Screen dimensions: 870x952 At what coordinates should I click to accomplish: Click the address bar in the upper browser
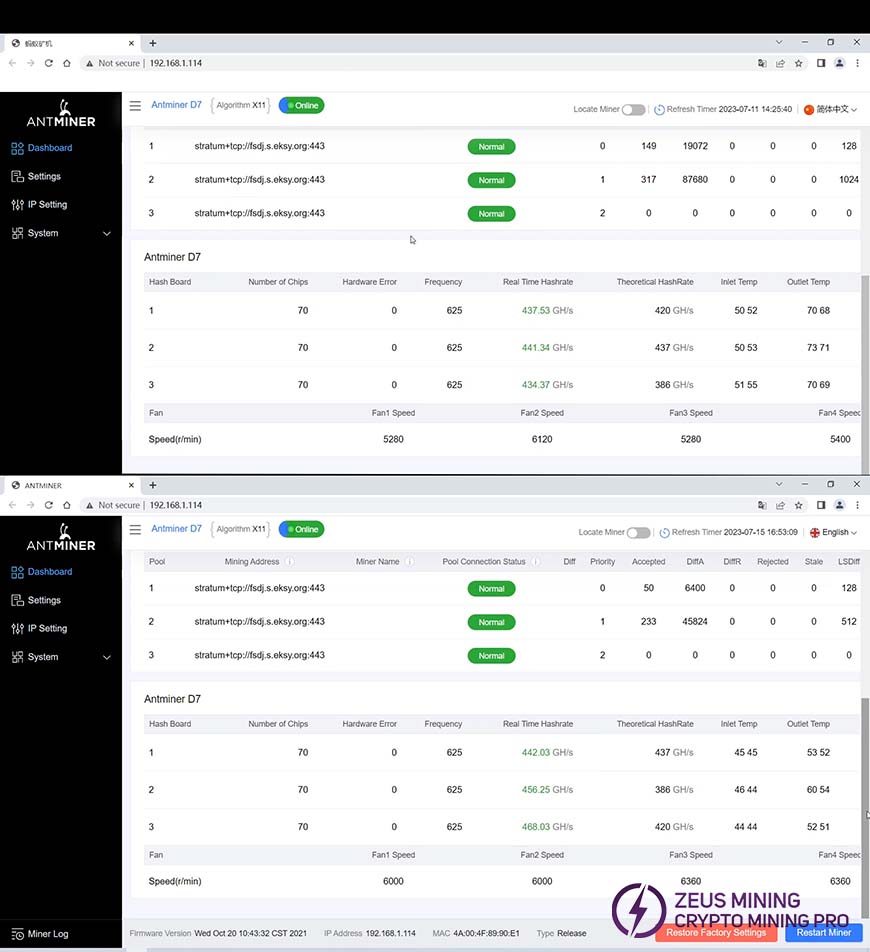400,63
